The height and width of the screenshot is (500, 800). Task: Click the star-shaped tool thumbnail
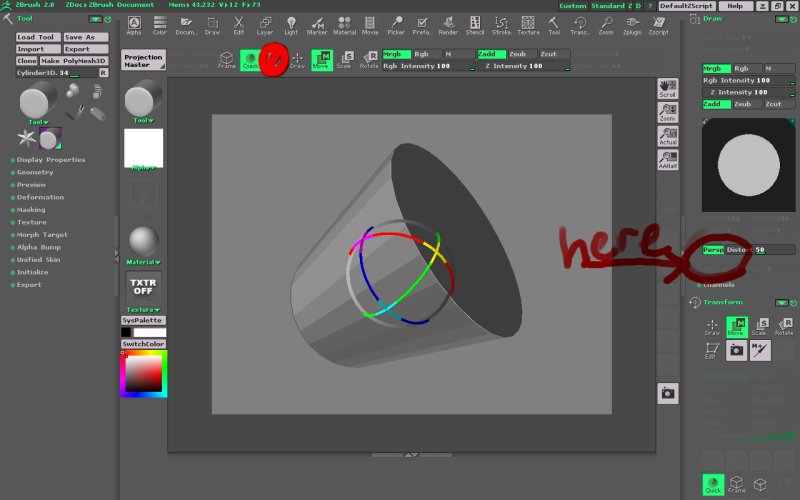click(x=27, y=138)
